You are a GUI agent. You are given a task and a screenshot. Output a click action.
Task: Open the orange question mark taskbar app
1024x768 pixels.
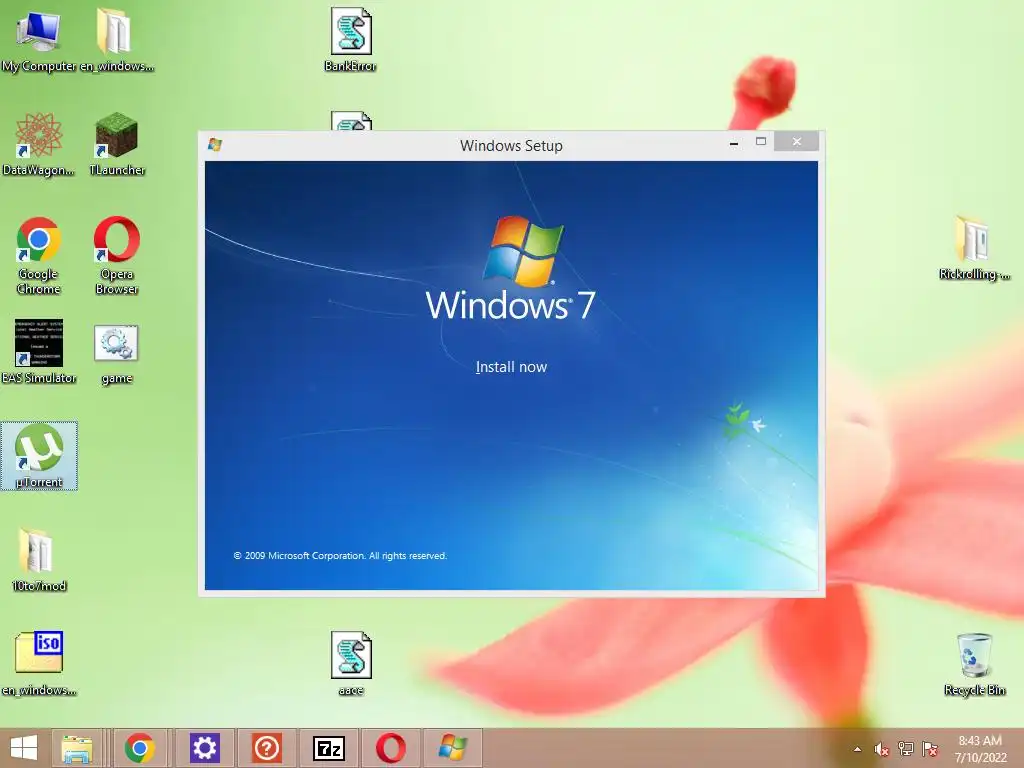coord(266,748)
